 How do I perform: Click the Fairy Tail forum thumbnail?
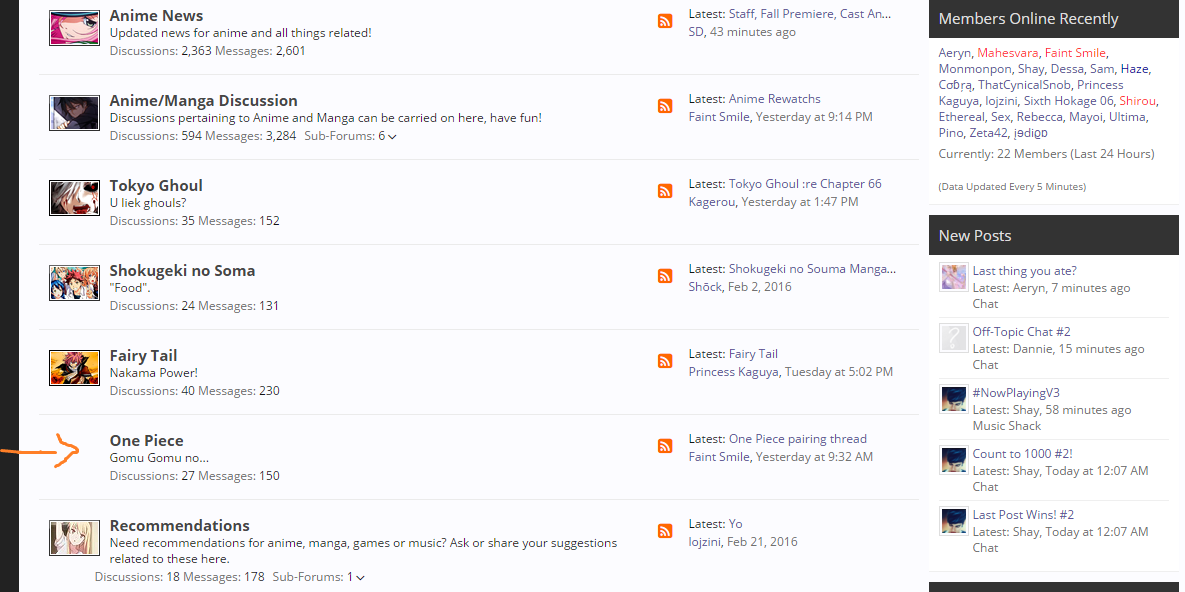[x=74, y=368]
